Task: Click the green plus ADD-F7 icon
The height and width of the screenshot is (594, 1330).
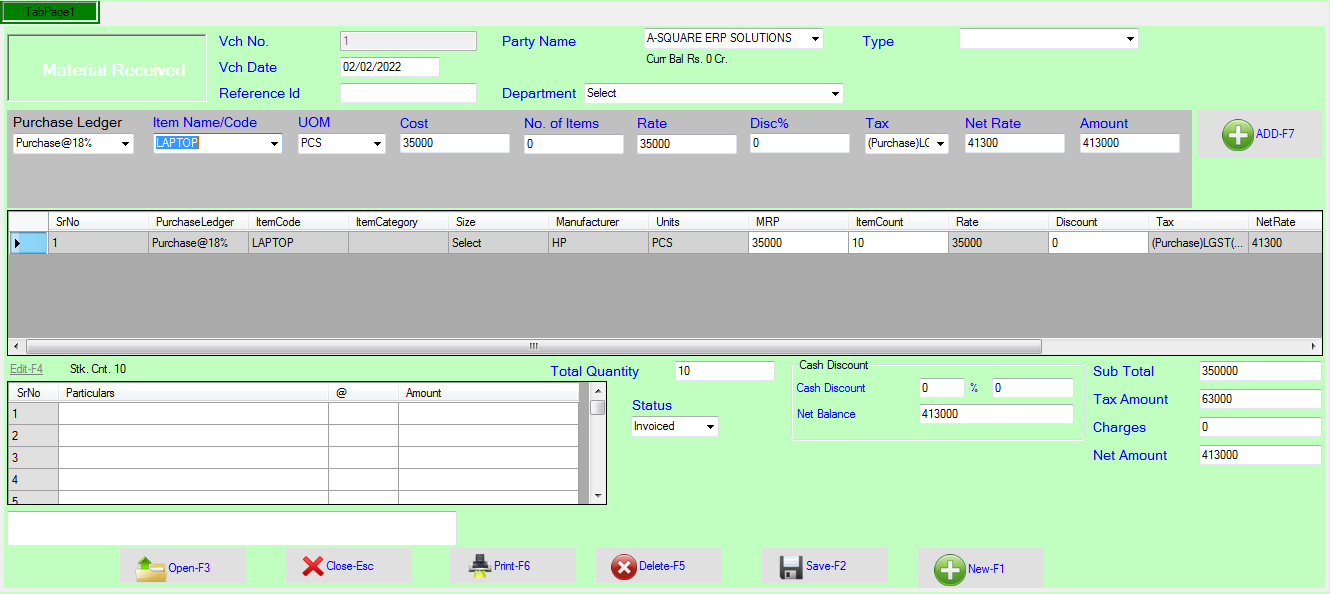Action: [1238, 135]
